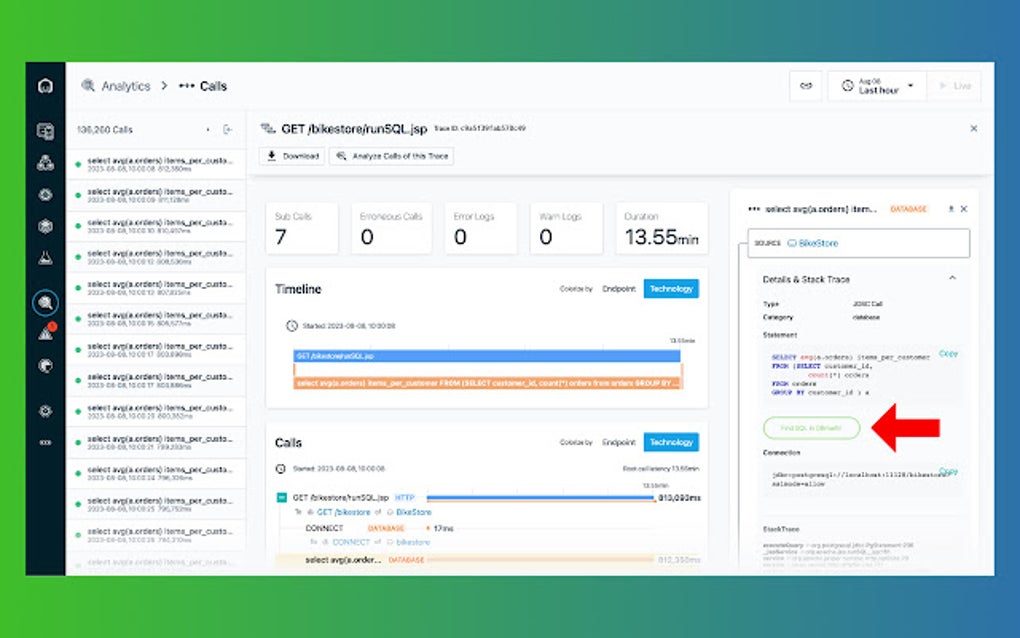Click the Analytics breadcrumb magnifier icon
This screenshot has height=638, width=1020.
(x=88, y=85)
